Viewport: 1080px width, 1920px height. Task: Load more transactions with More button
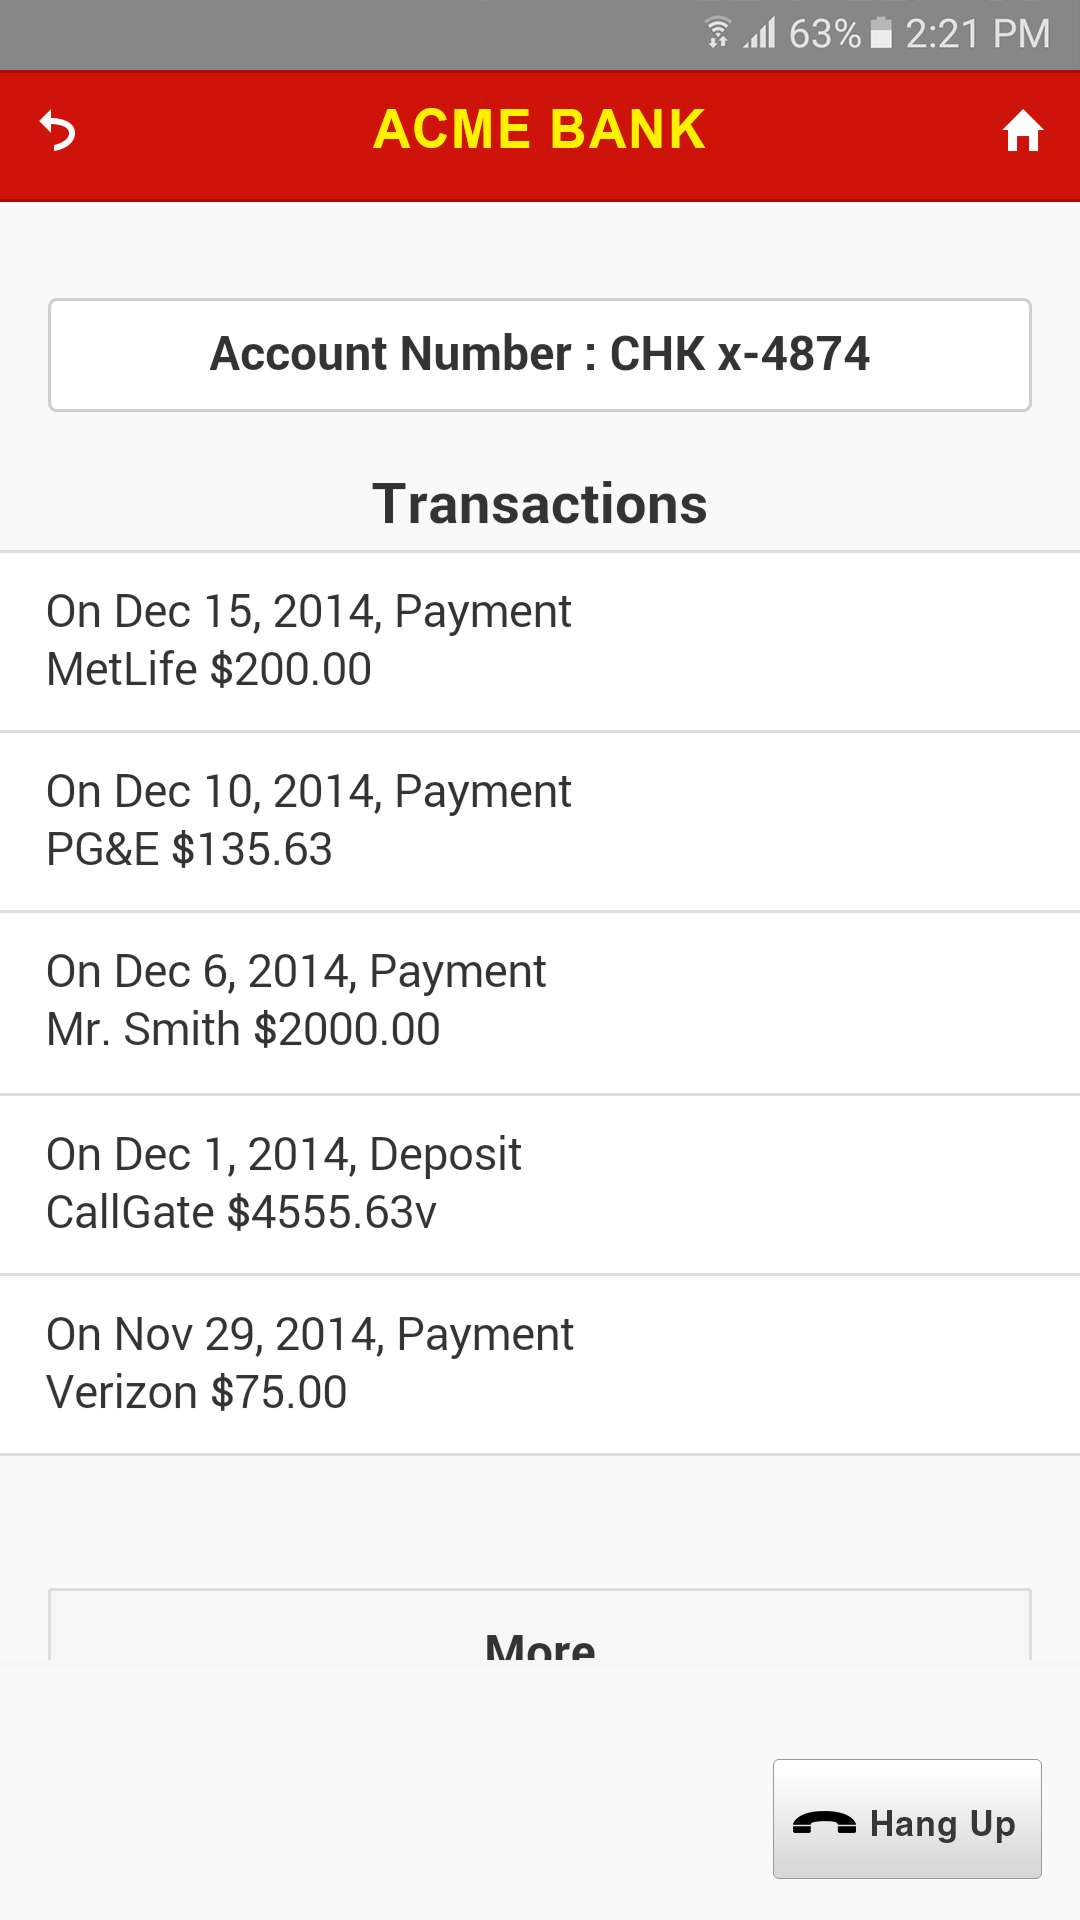pyautogui.click(x=540, y=1630)
